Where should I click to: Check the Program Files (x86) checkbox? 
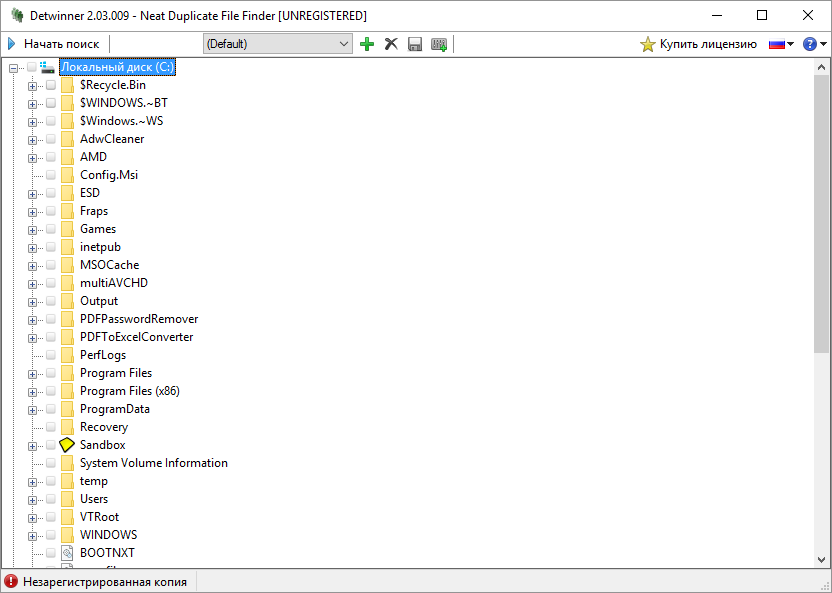(x=51, y=391)
